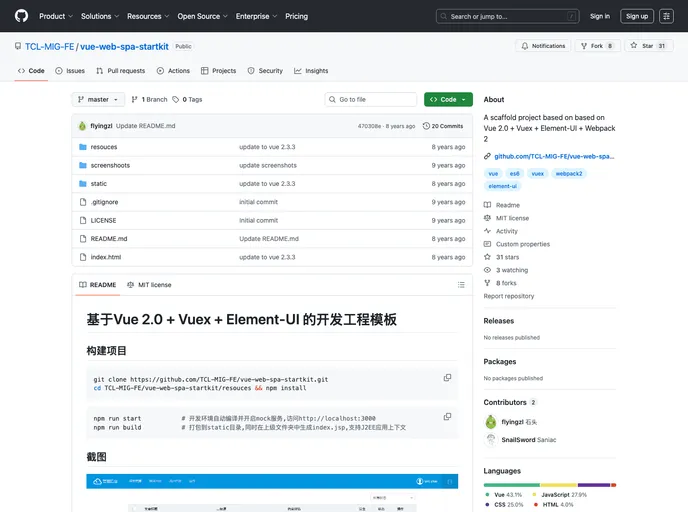Select the es6 topic tag
This screenshot has width=688, height=512.
[515, 174]
